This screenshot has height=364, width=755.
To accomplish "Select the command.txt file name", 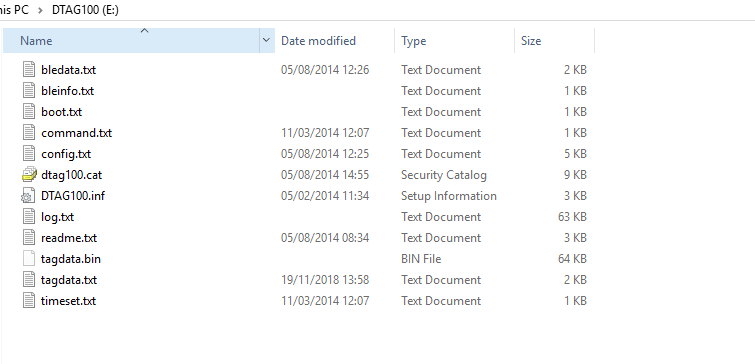I will [x=77, y=133].
